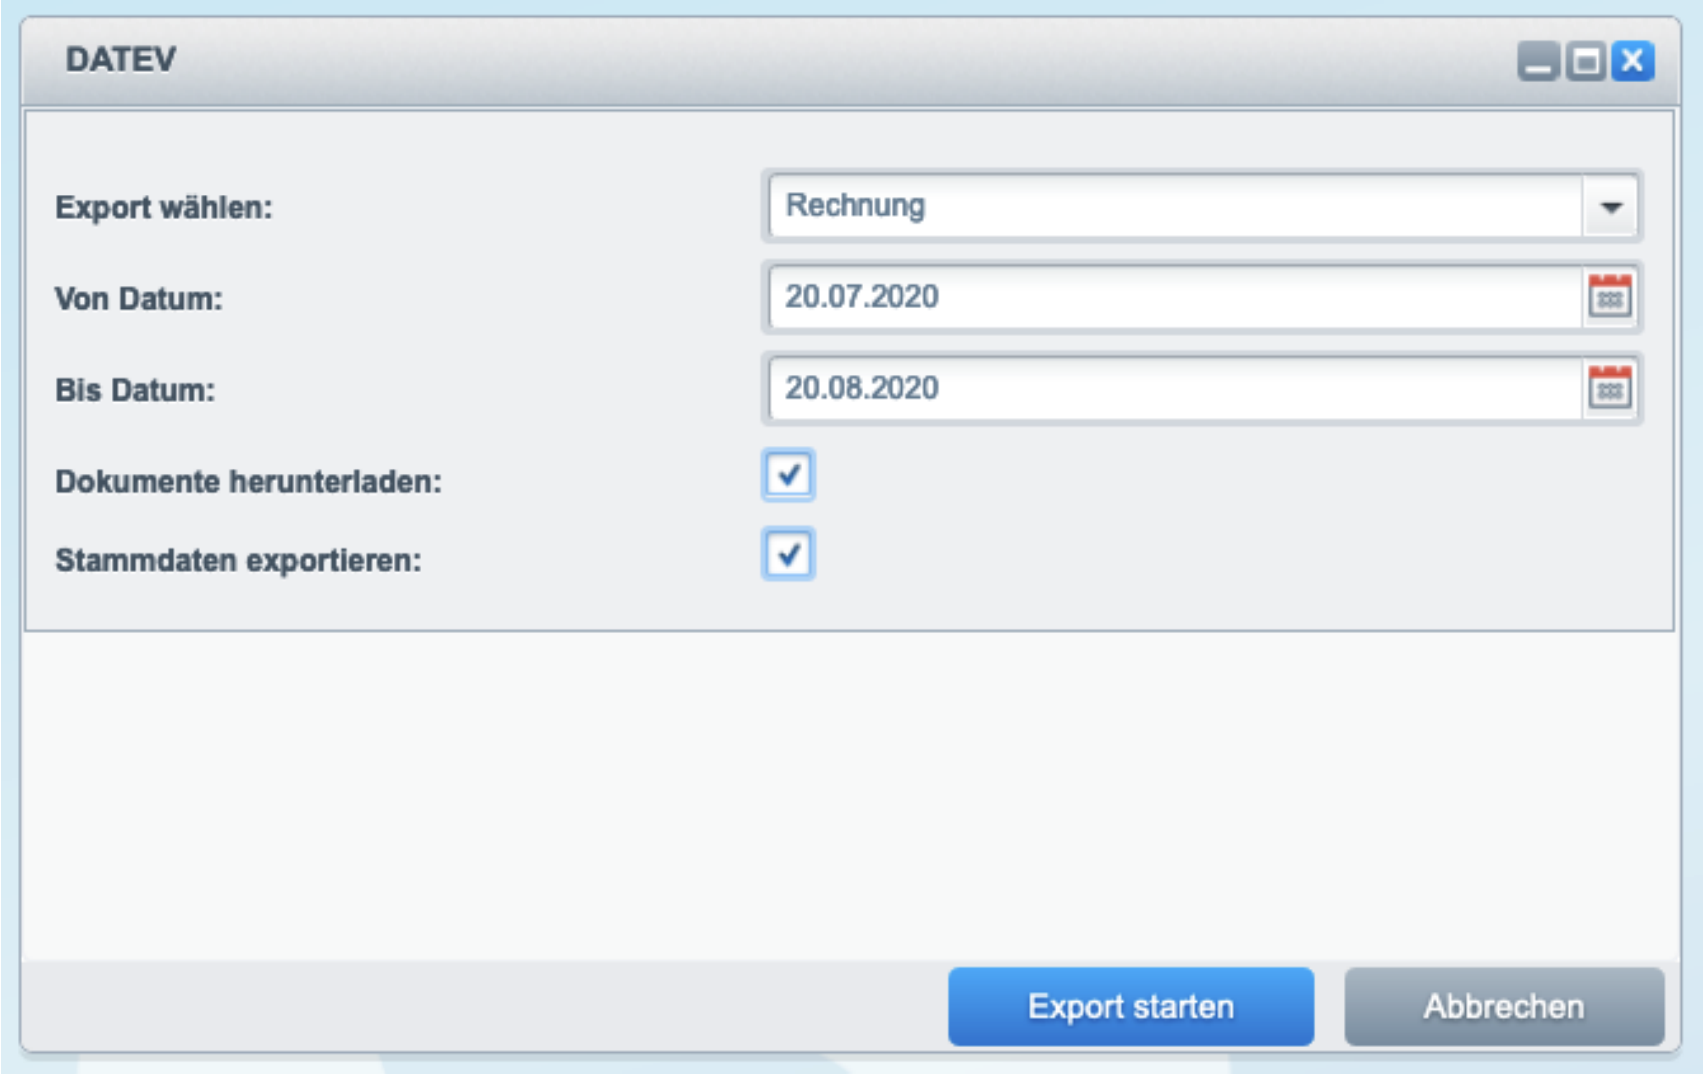This screenshot has height=1076, width=1704.
Task: Click the "Von Datum:" label
Action: coord(139,299)
